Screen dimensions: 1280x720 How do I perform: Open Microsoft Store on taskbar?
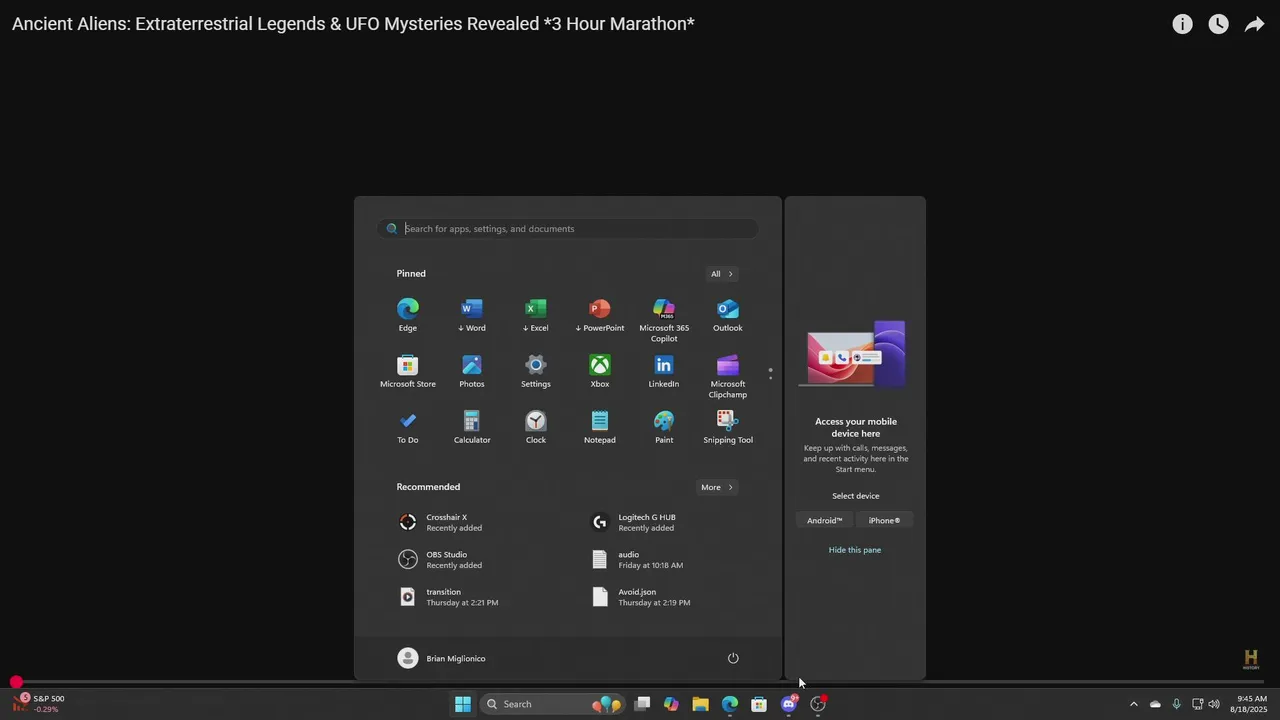759,704
